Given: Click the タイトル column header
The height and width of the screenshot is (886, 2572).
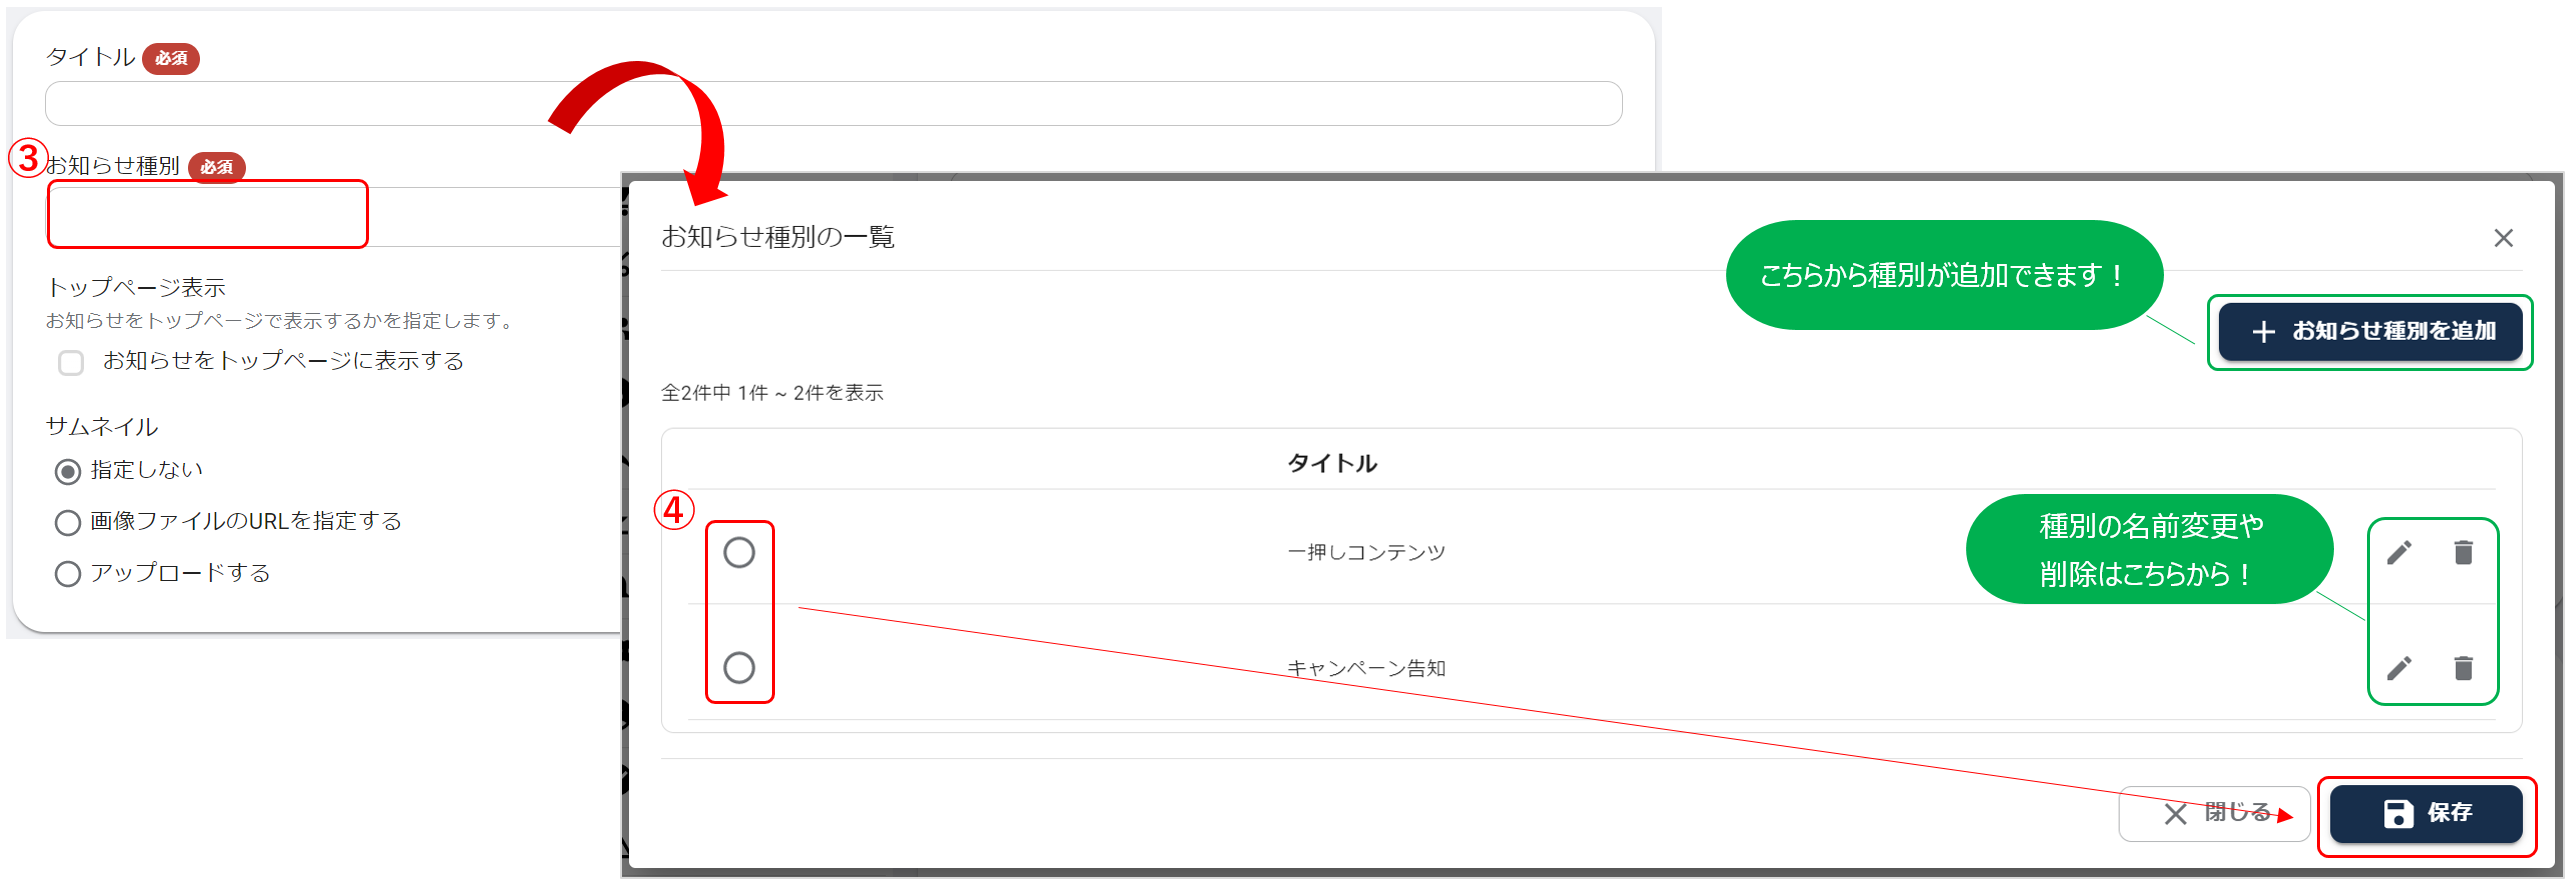Looking at the screenshot, I should tap(1332, 463).
